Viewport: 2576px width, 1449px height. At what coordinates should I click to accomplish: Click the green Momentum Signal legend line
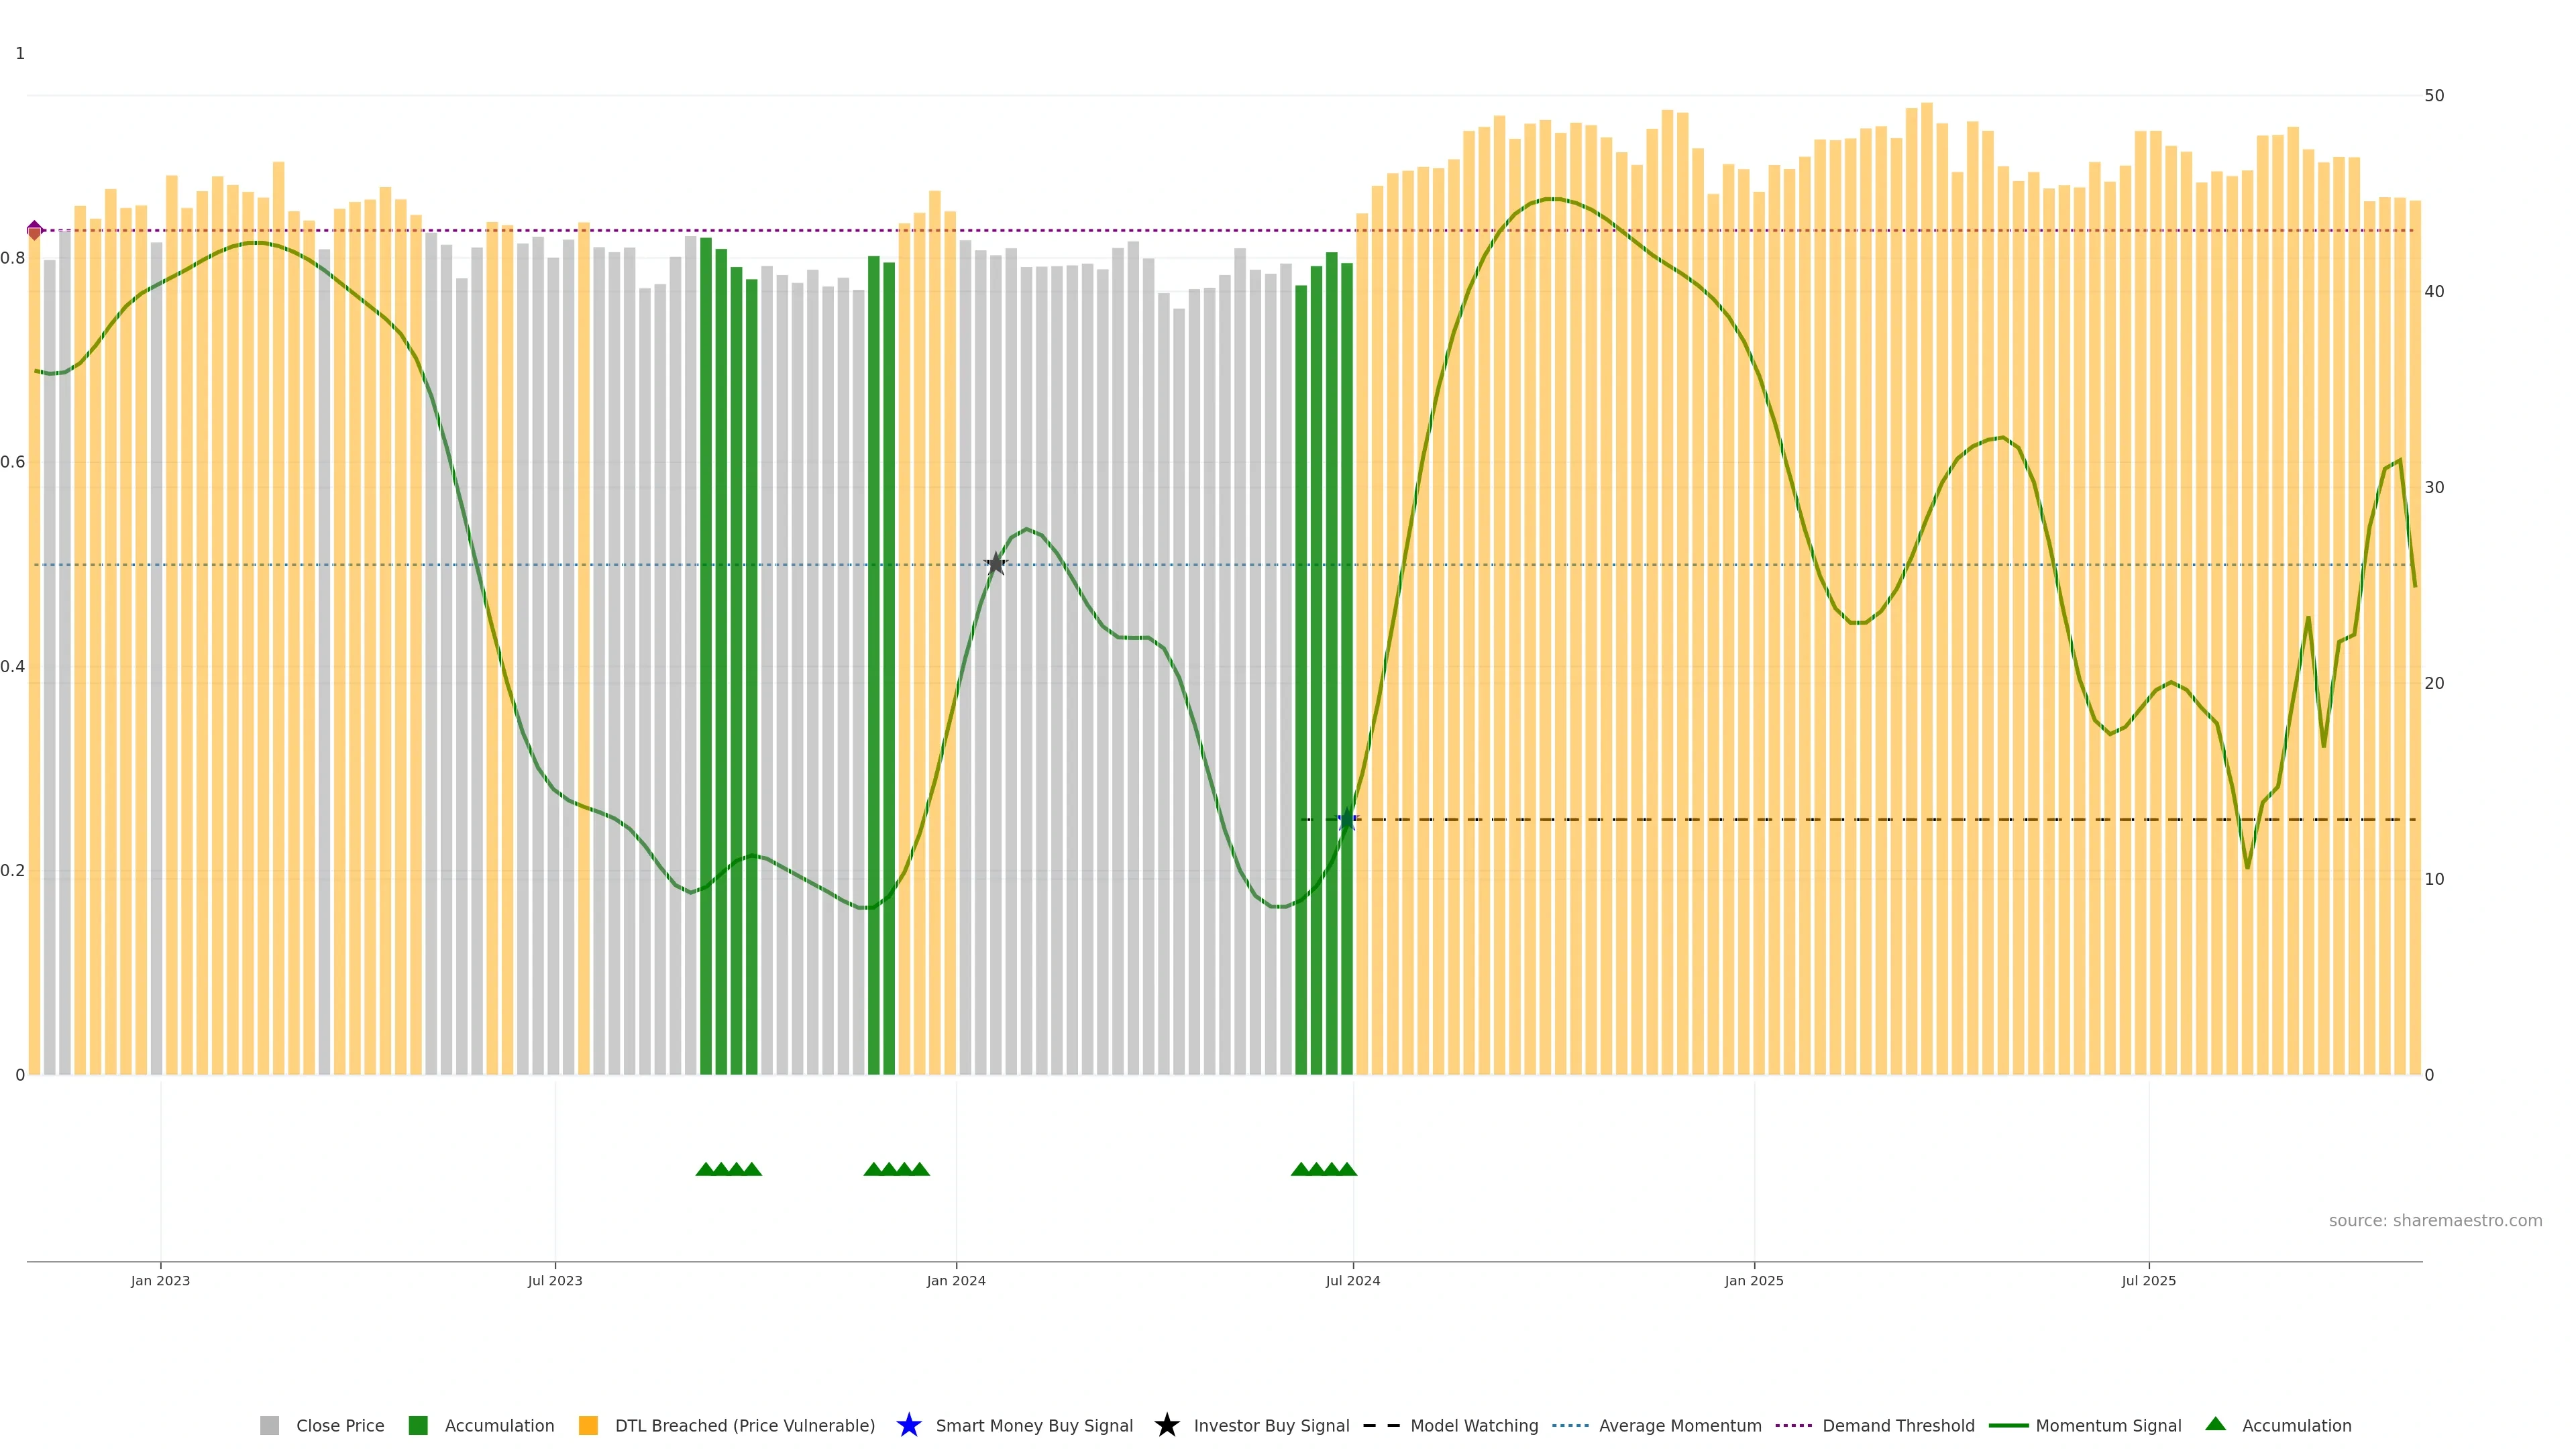2008,1425
